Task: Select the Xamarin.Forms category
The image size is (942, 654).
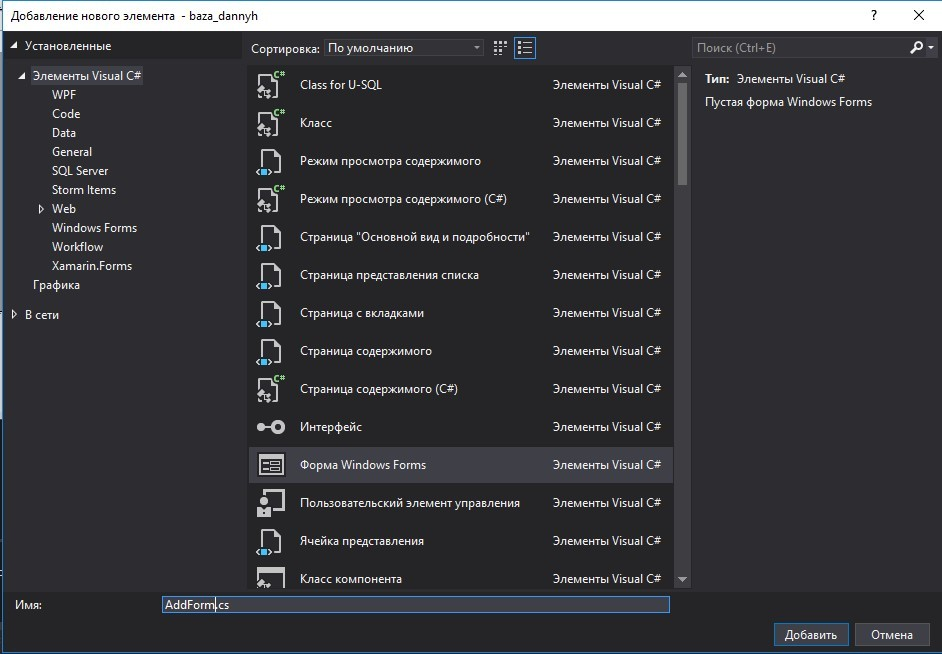Action: click(92, 266)
